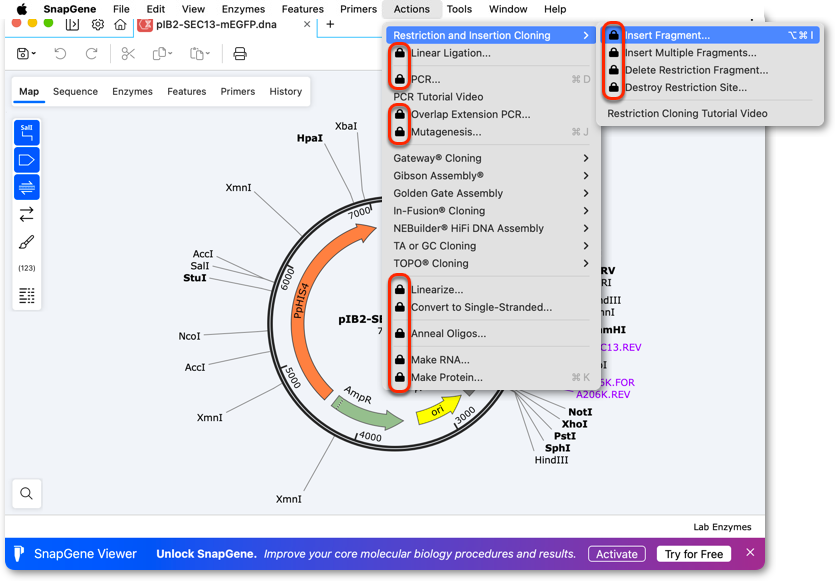Toggle the side panel icon in tab bar
The width and height of the screenshot is (835, 581).
tap(72, 24)
